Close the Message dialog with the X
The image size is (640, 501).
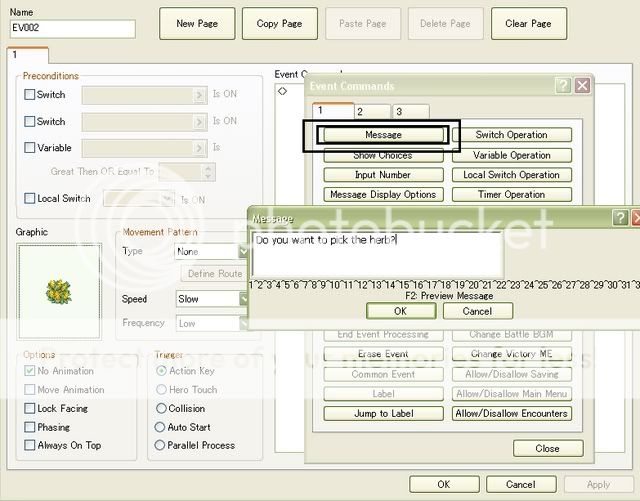tap(636, 217)
